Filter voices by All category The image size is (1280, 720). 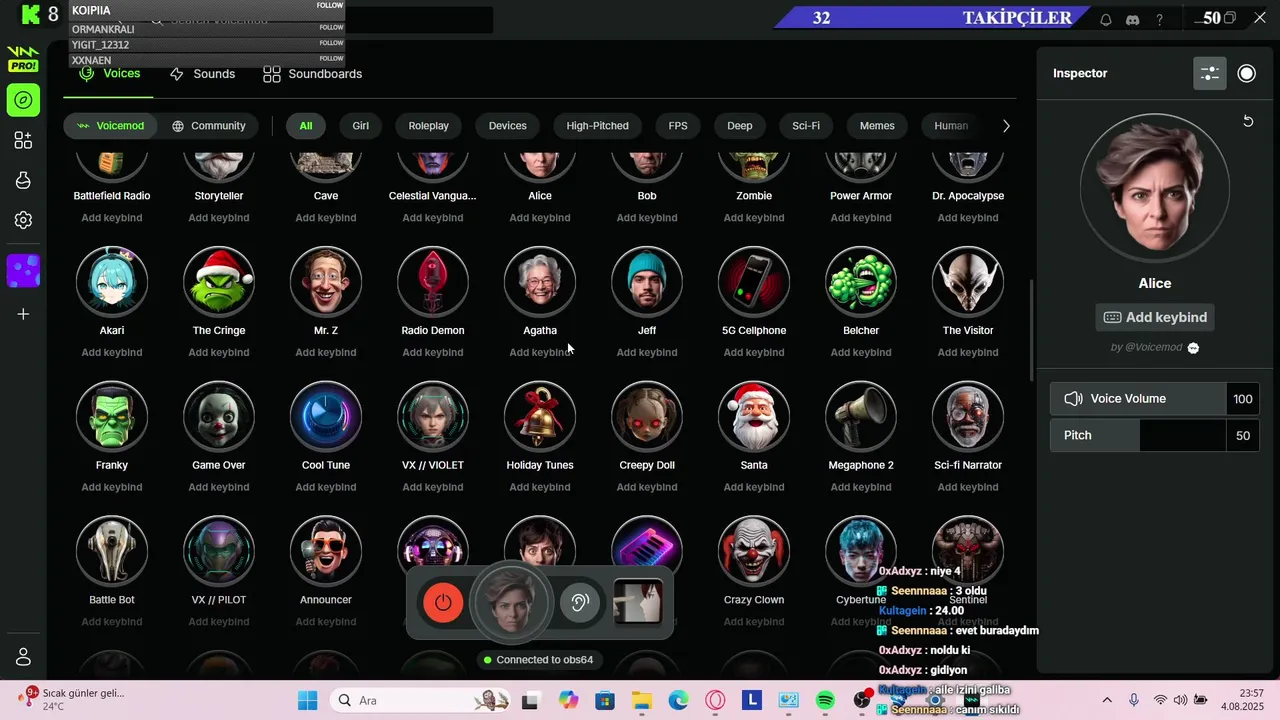pyautogui.click(x=306, y=126)
